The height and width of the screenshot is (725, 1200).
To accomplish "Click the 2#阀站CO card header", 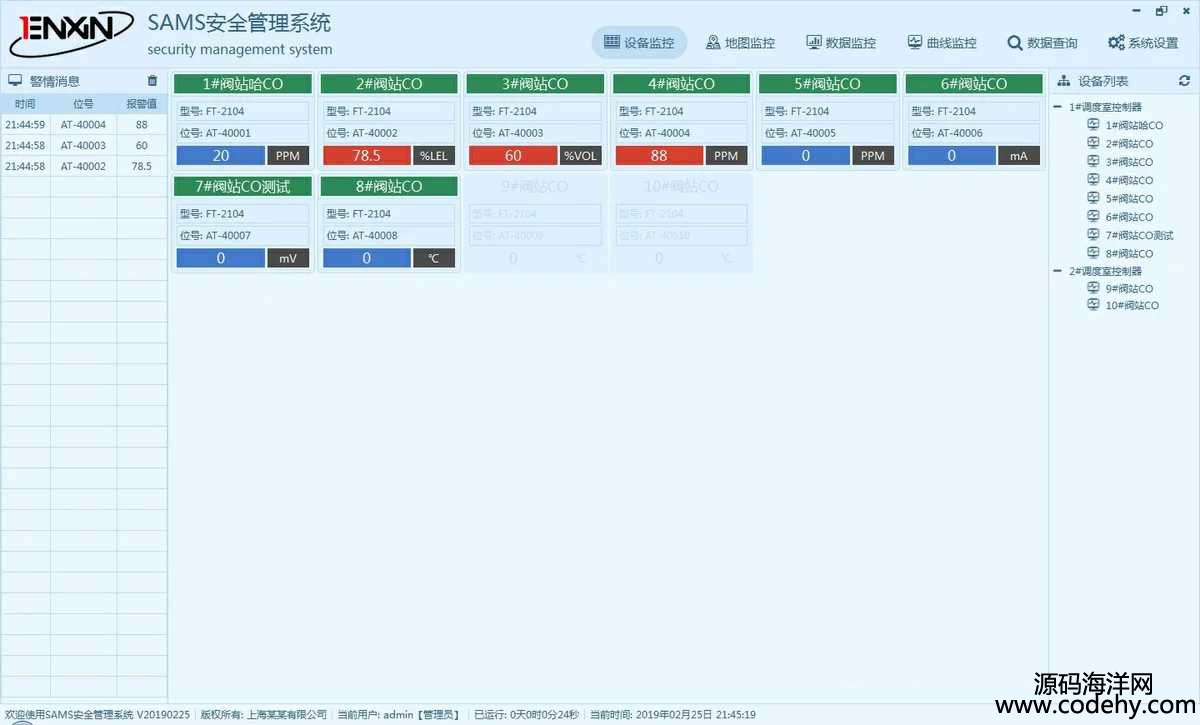I will click(389, 84).
